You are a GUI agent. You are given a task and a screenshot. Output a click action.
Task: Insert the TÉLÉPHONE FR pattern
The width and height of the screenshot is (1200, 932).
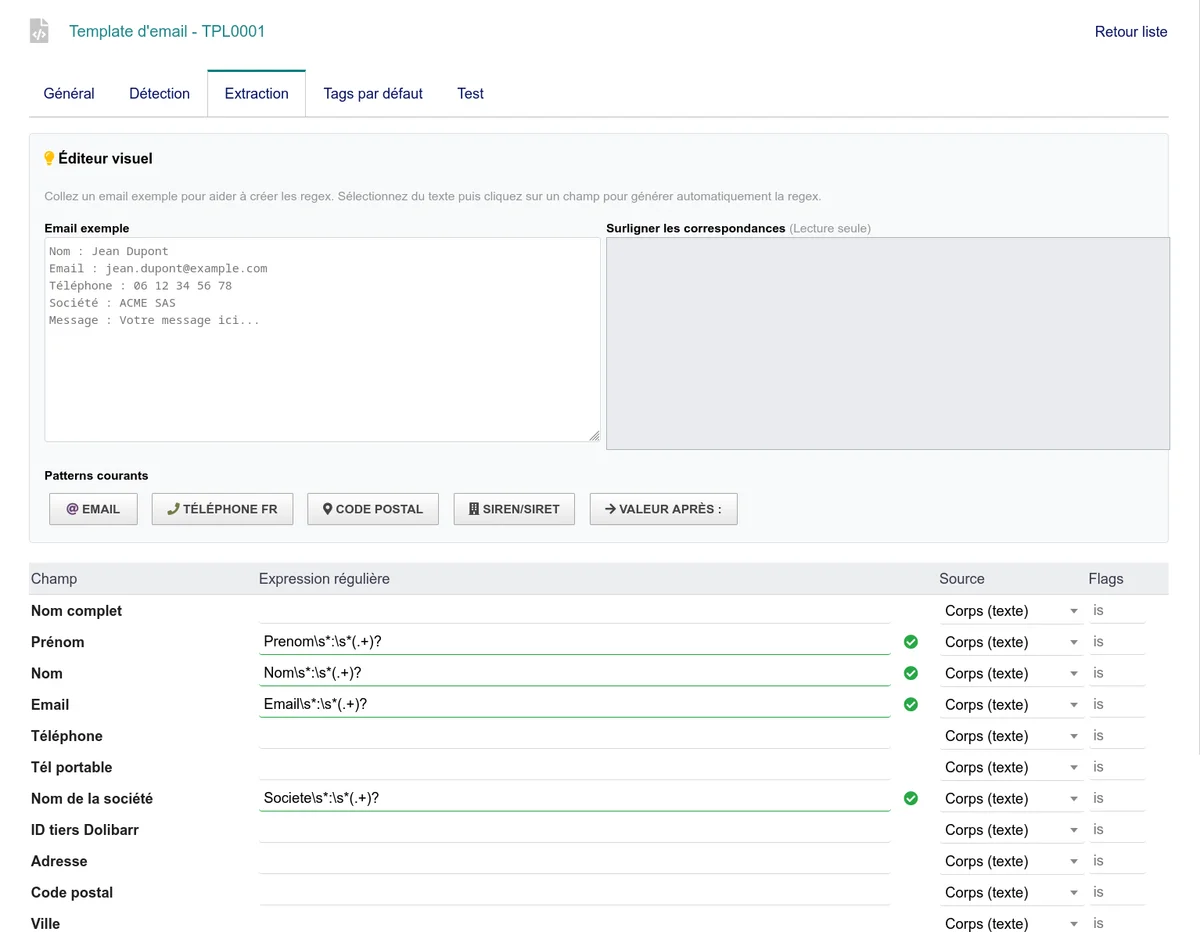[222, 509]
